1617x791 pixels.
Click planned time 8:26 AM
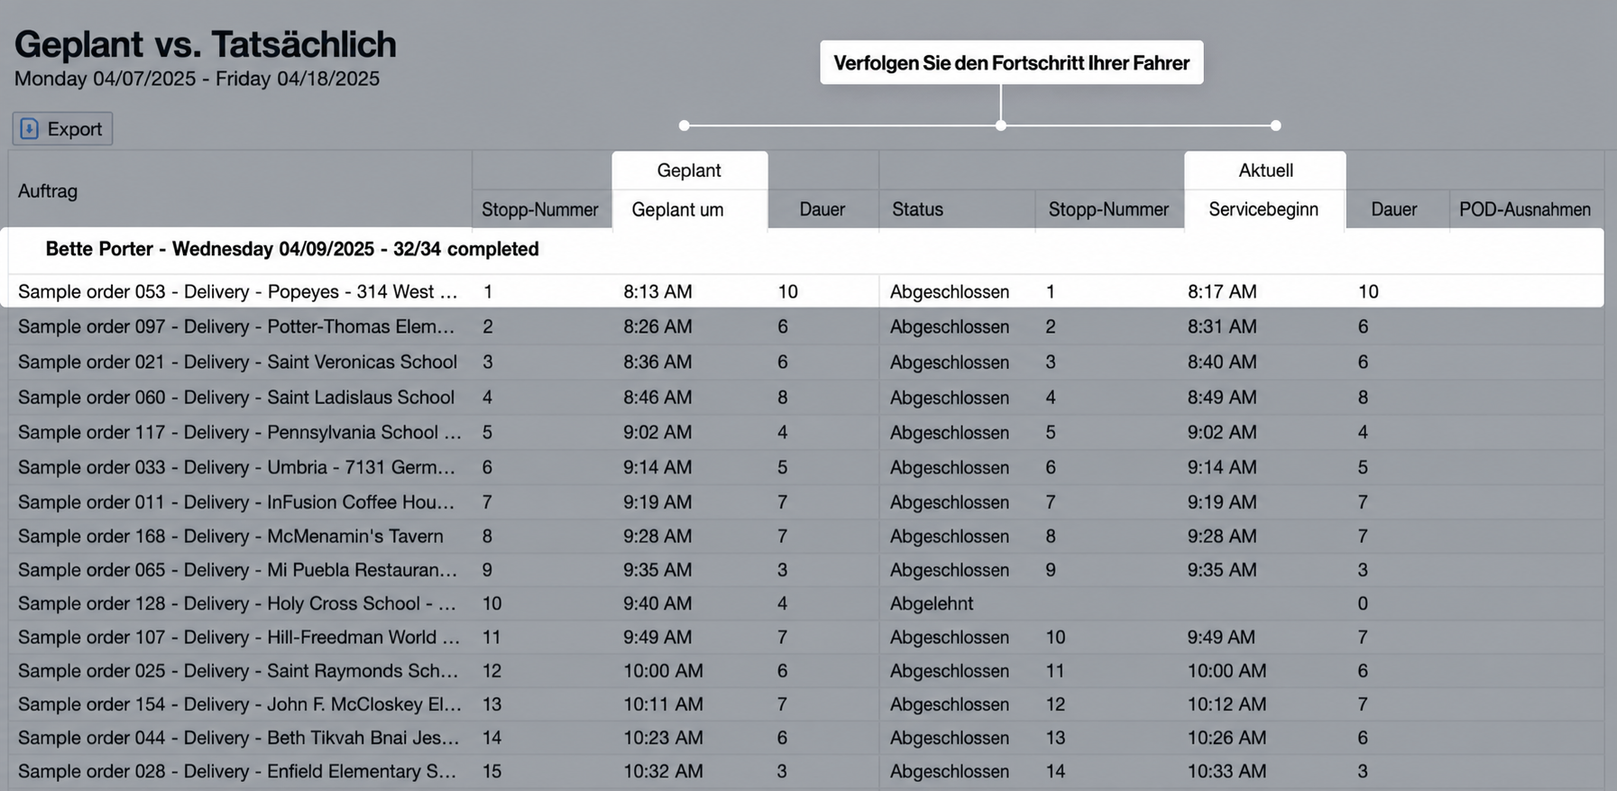pos(658,326)
